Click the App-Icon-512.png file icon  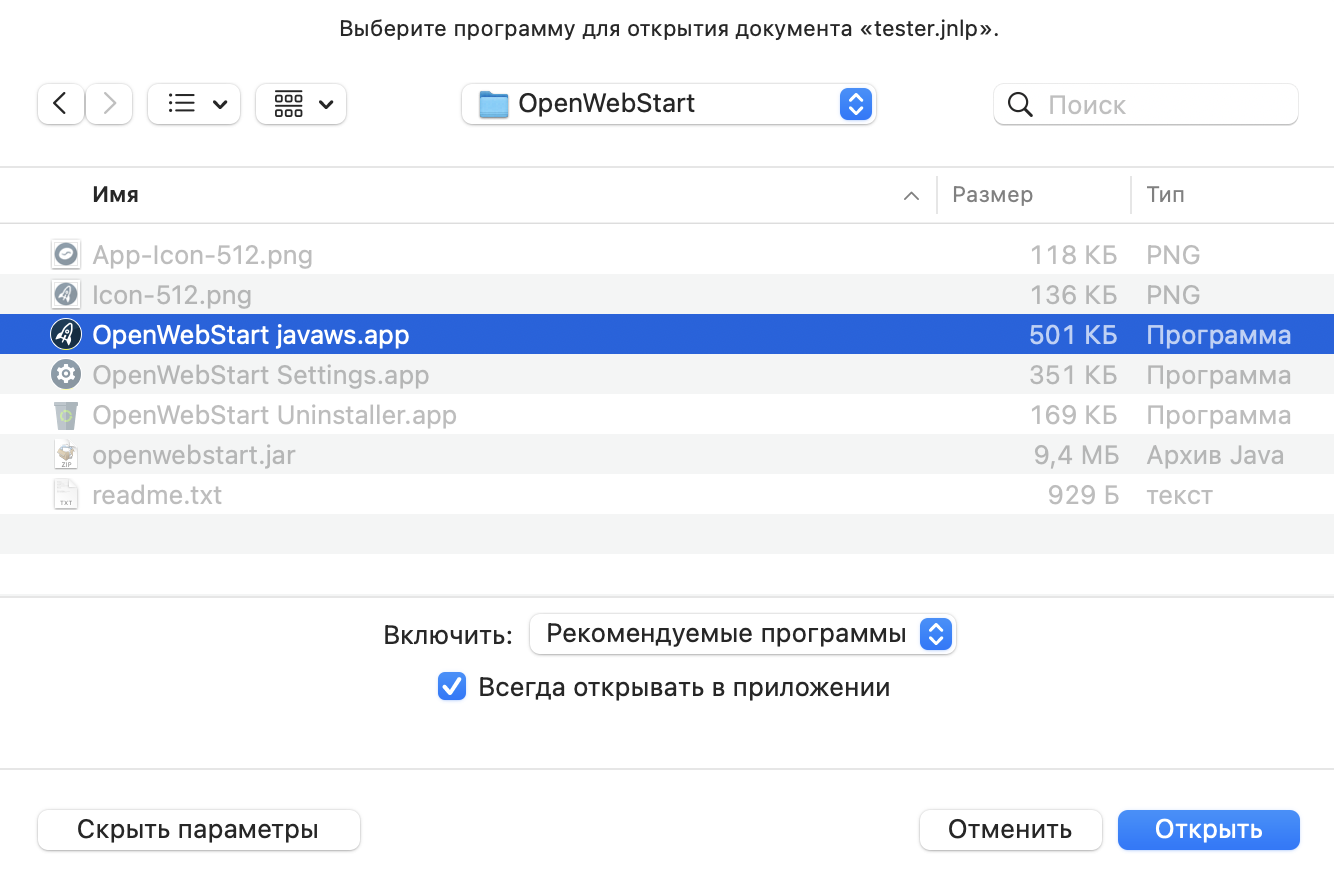pos(66,255)
